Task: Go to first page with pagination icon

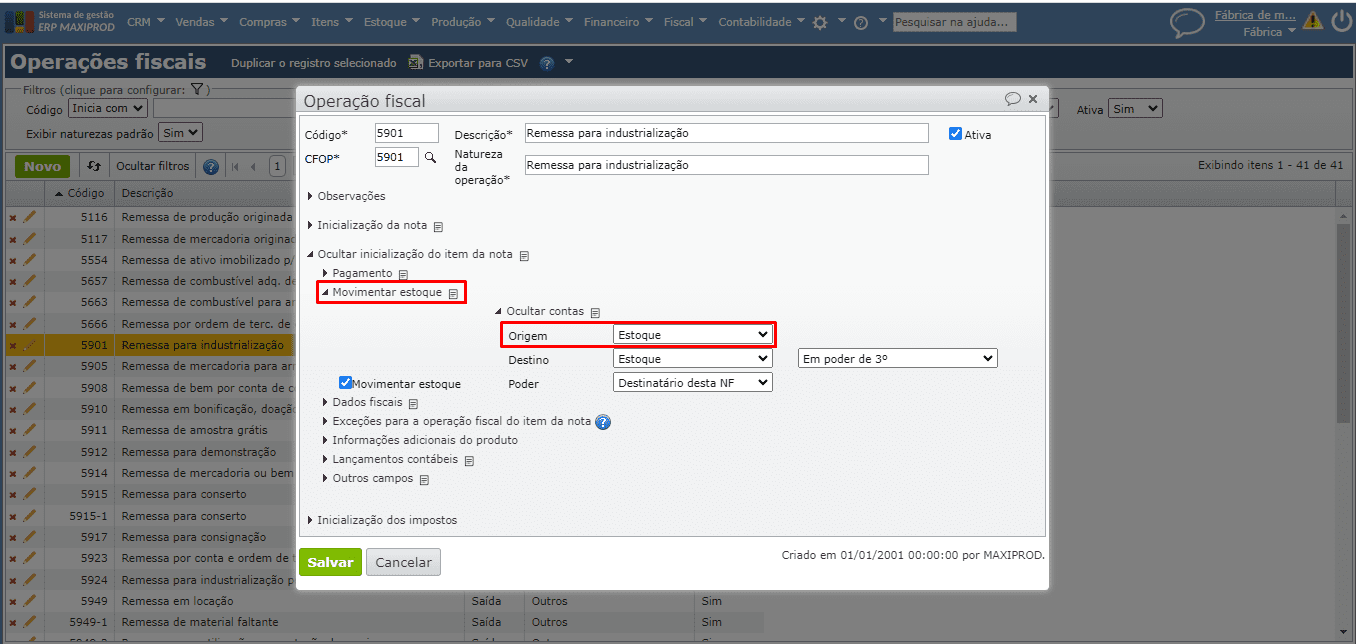Action: pyautogui.click(x=235, y=167)
